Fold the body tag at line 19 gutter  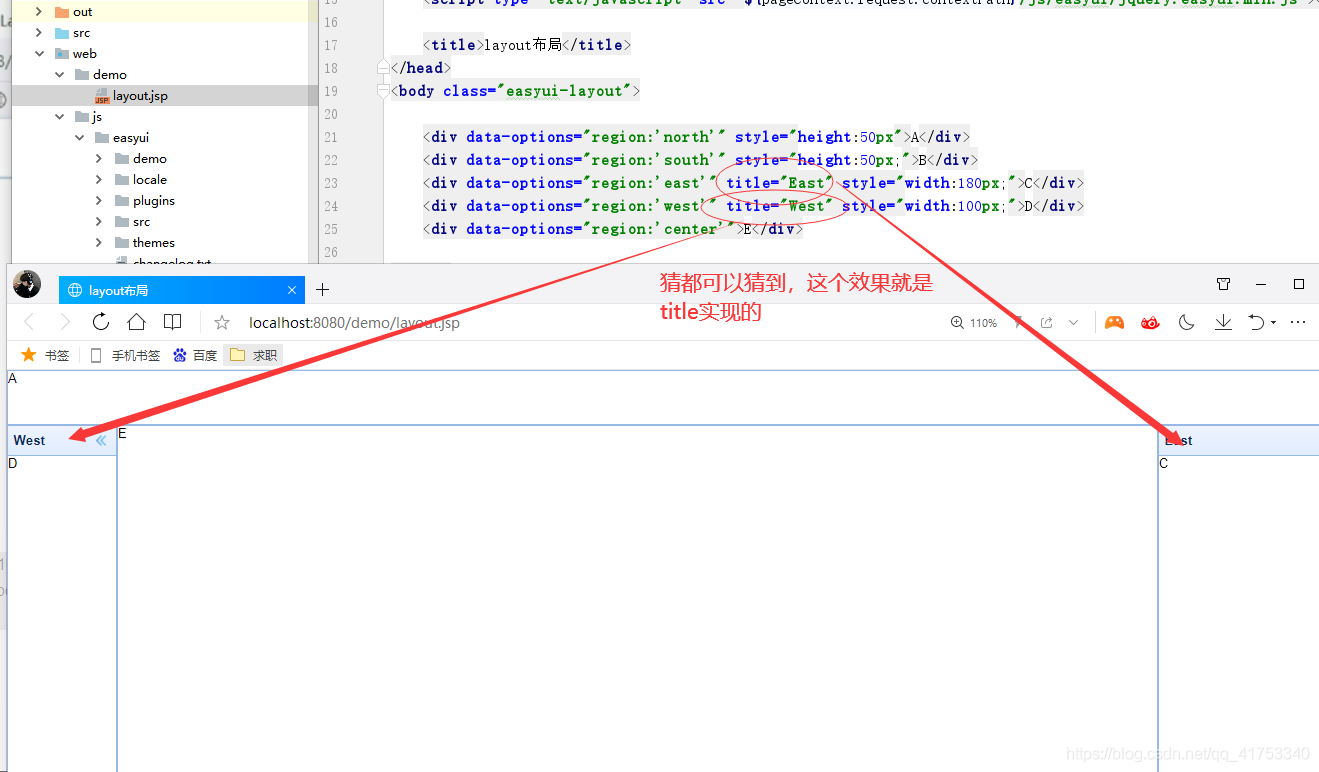383,91
